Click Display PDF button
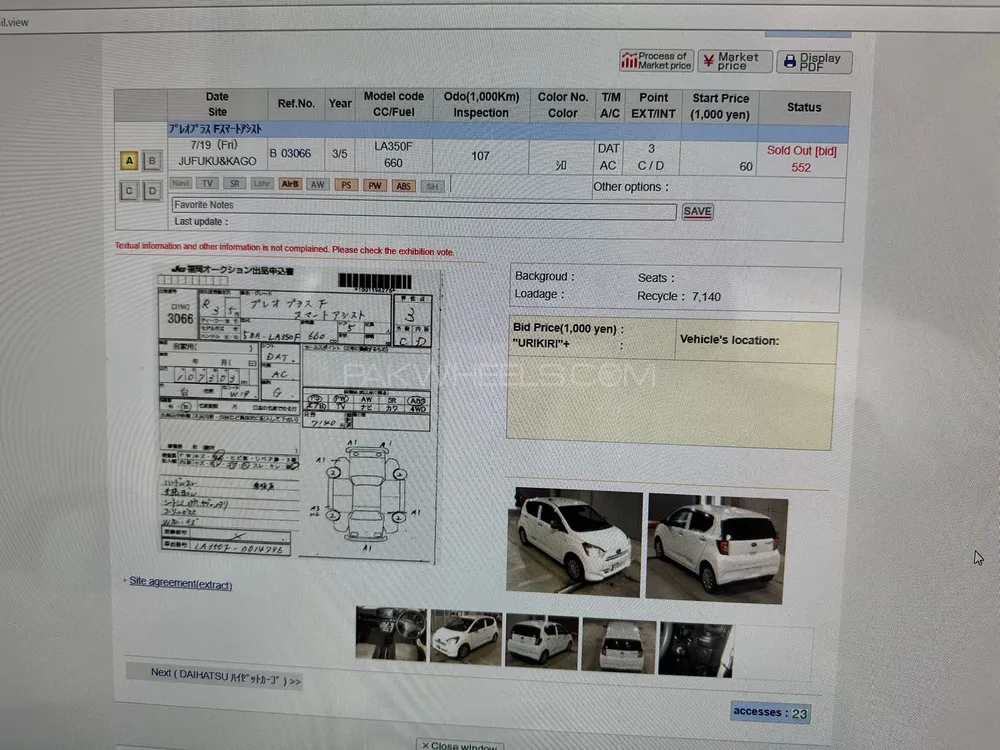The height and width of the screenshot is (750, 1000). (814, 62)
